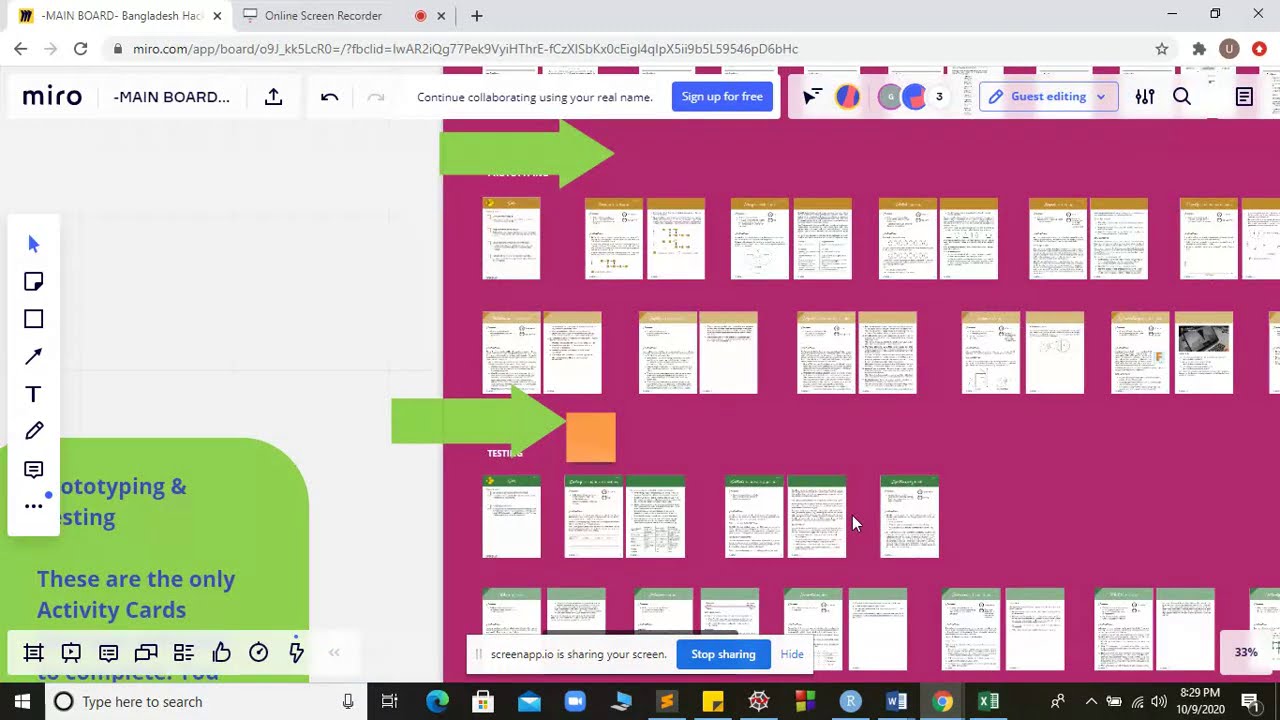Select the card under the mouse pointer
1280x720 pixels.
[x=817, y=517]
